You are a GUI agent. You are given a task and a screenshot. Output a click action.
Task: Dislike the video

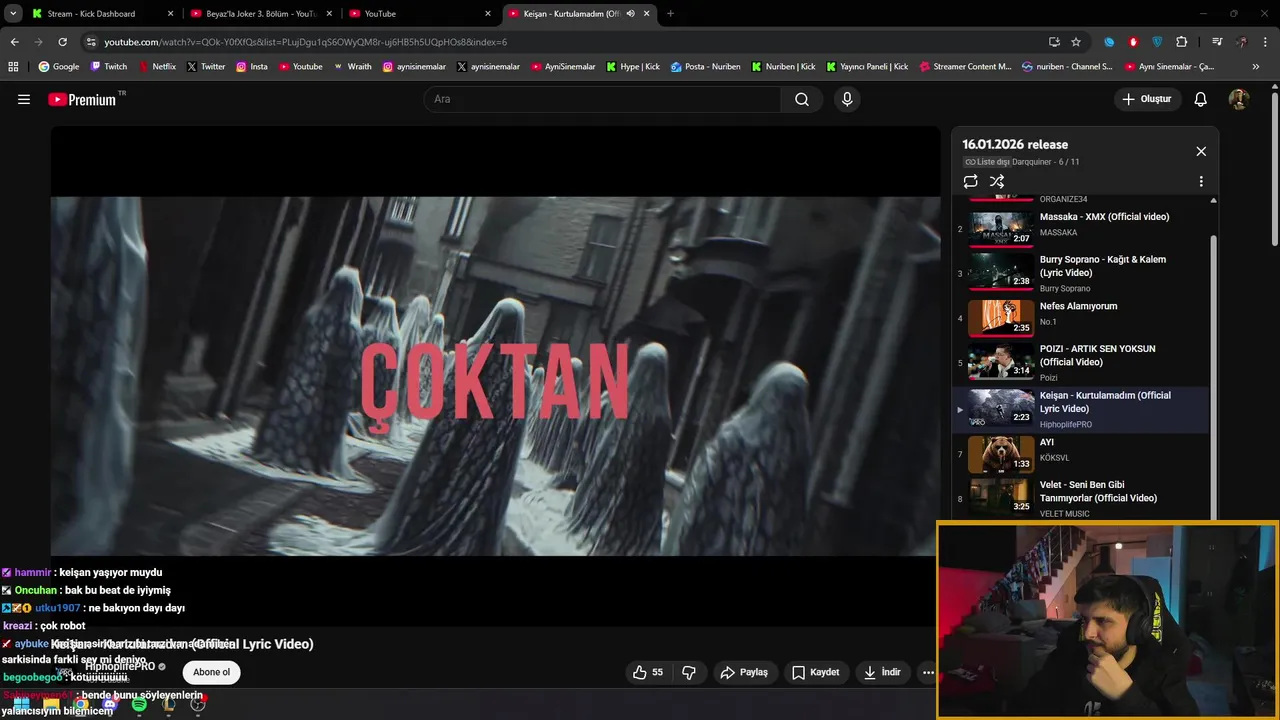689,672
